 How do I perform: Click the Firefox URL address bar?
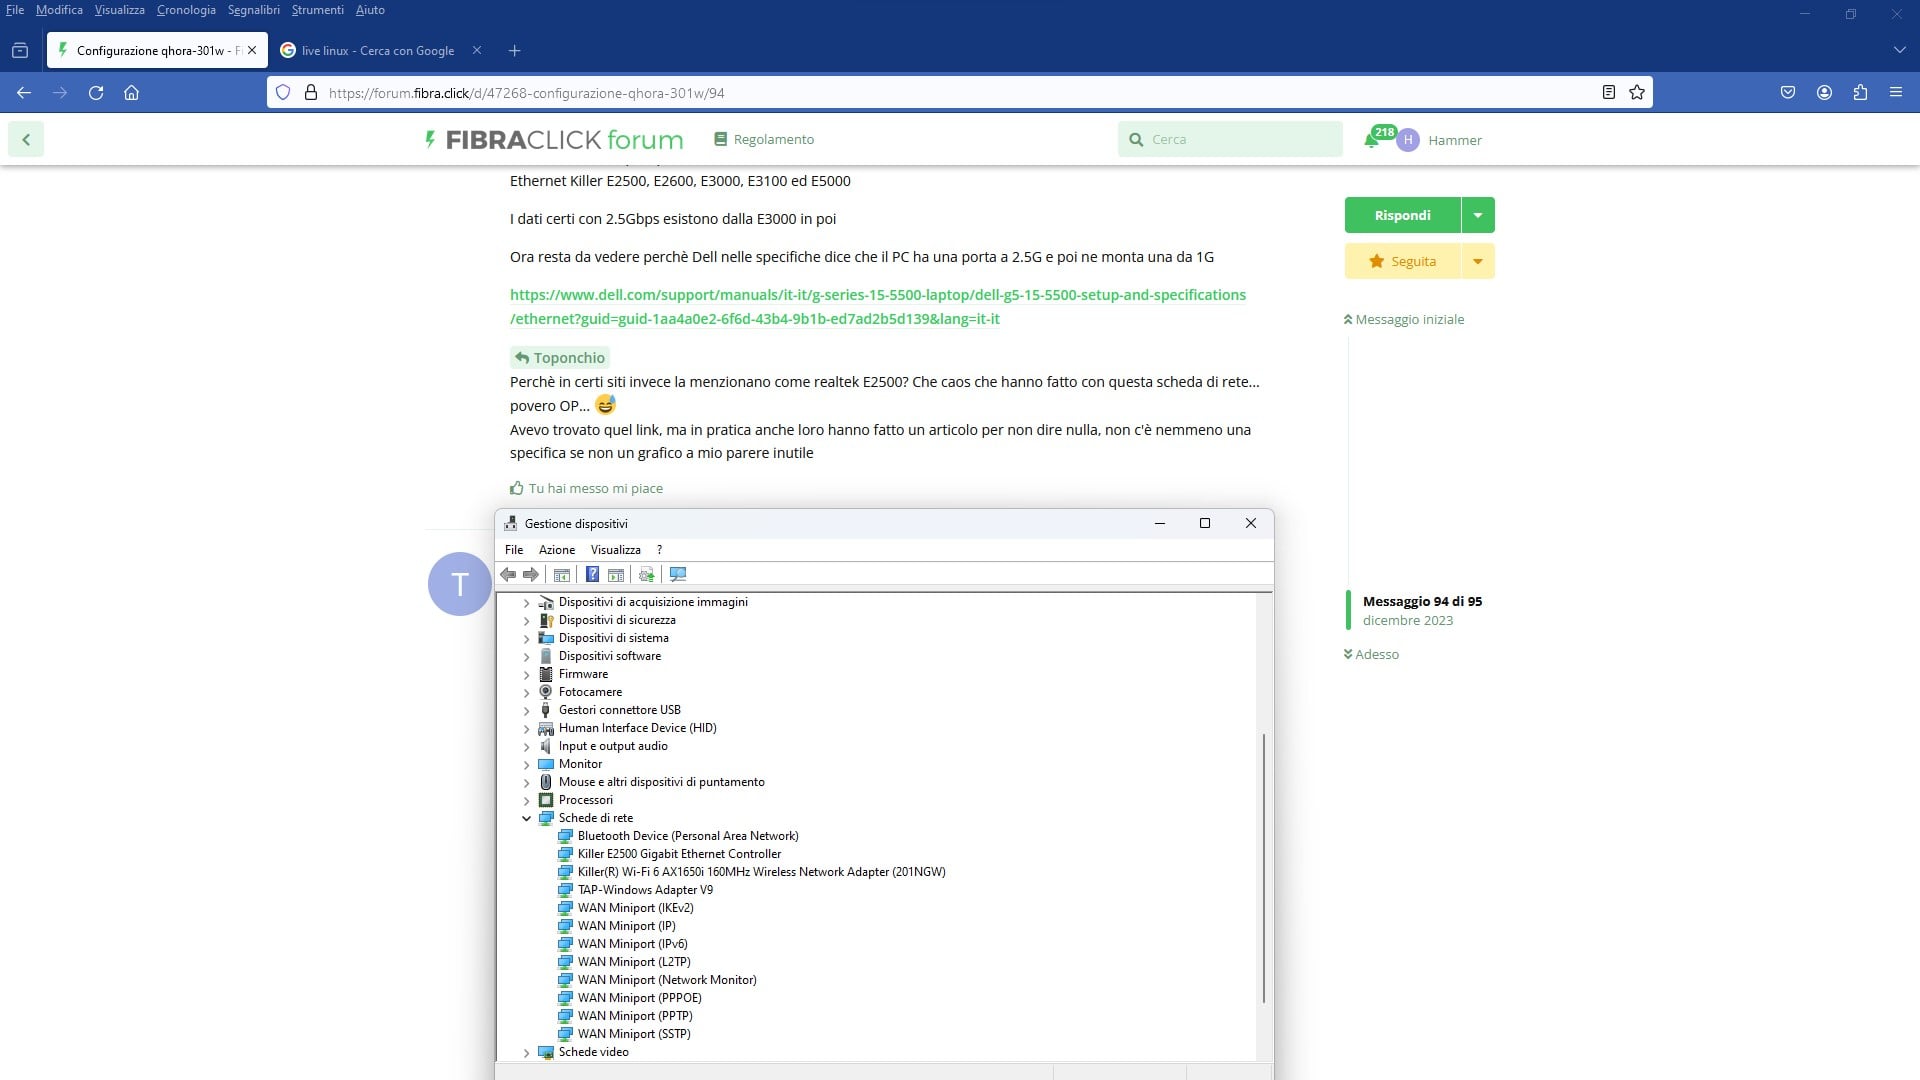point(960,92)
